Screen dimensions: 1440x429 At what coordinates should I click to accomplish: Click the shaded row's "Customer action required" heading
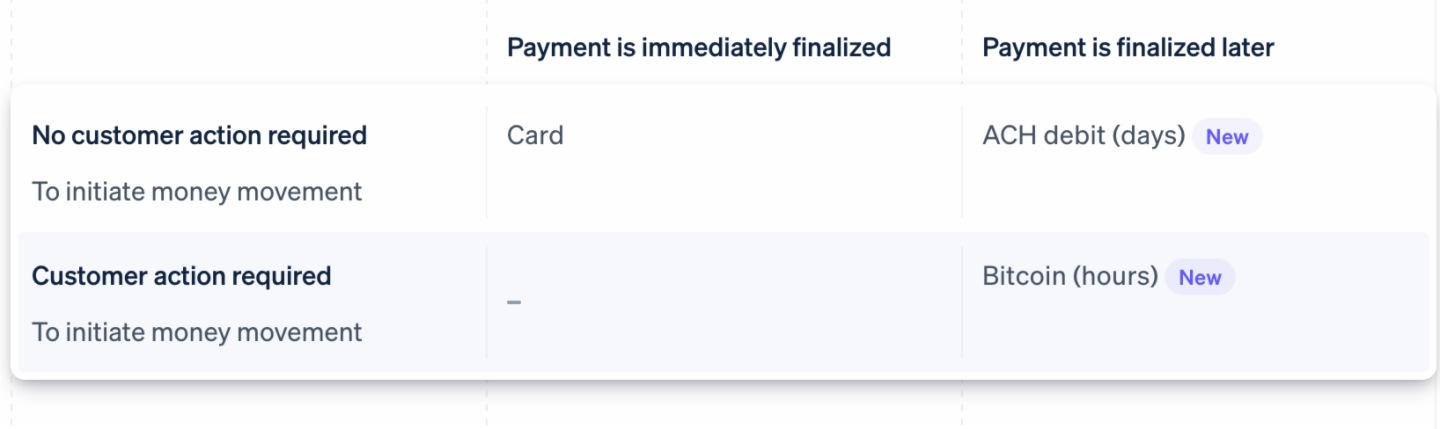pyautogui.click(x=181, y=276)
